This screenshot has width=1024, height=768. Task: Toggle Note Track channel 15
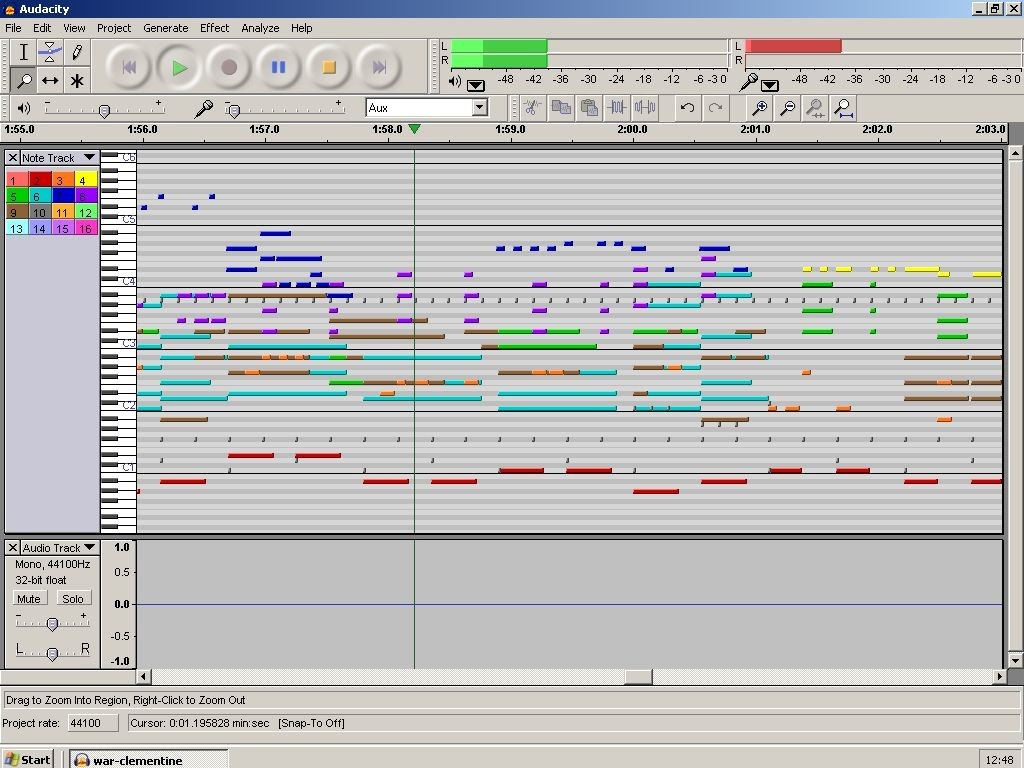tap(63, 228)
